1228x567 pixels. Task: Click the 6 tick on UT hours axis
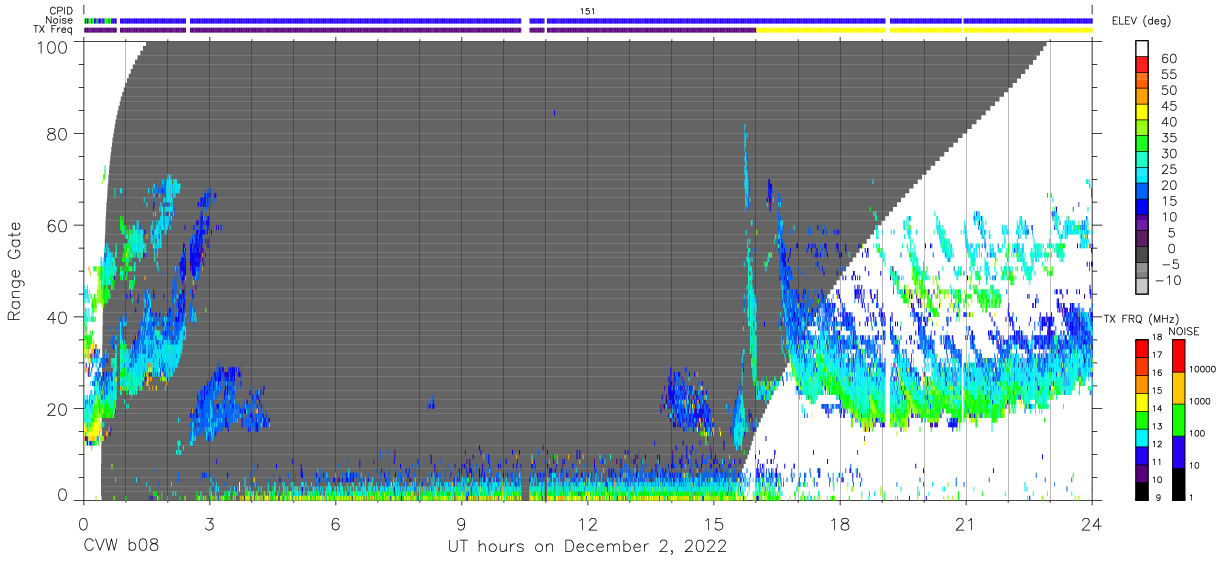(335, 523)
